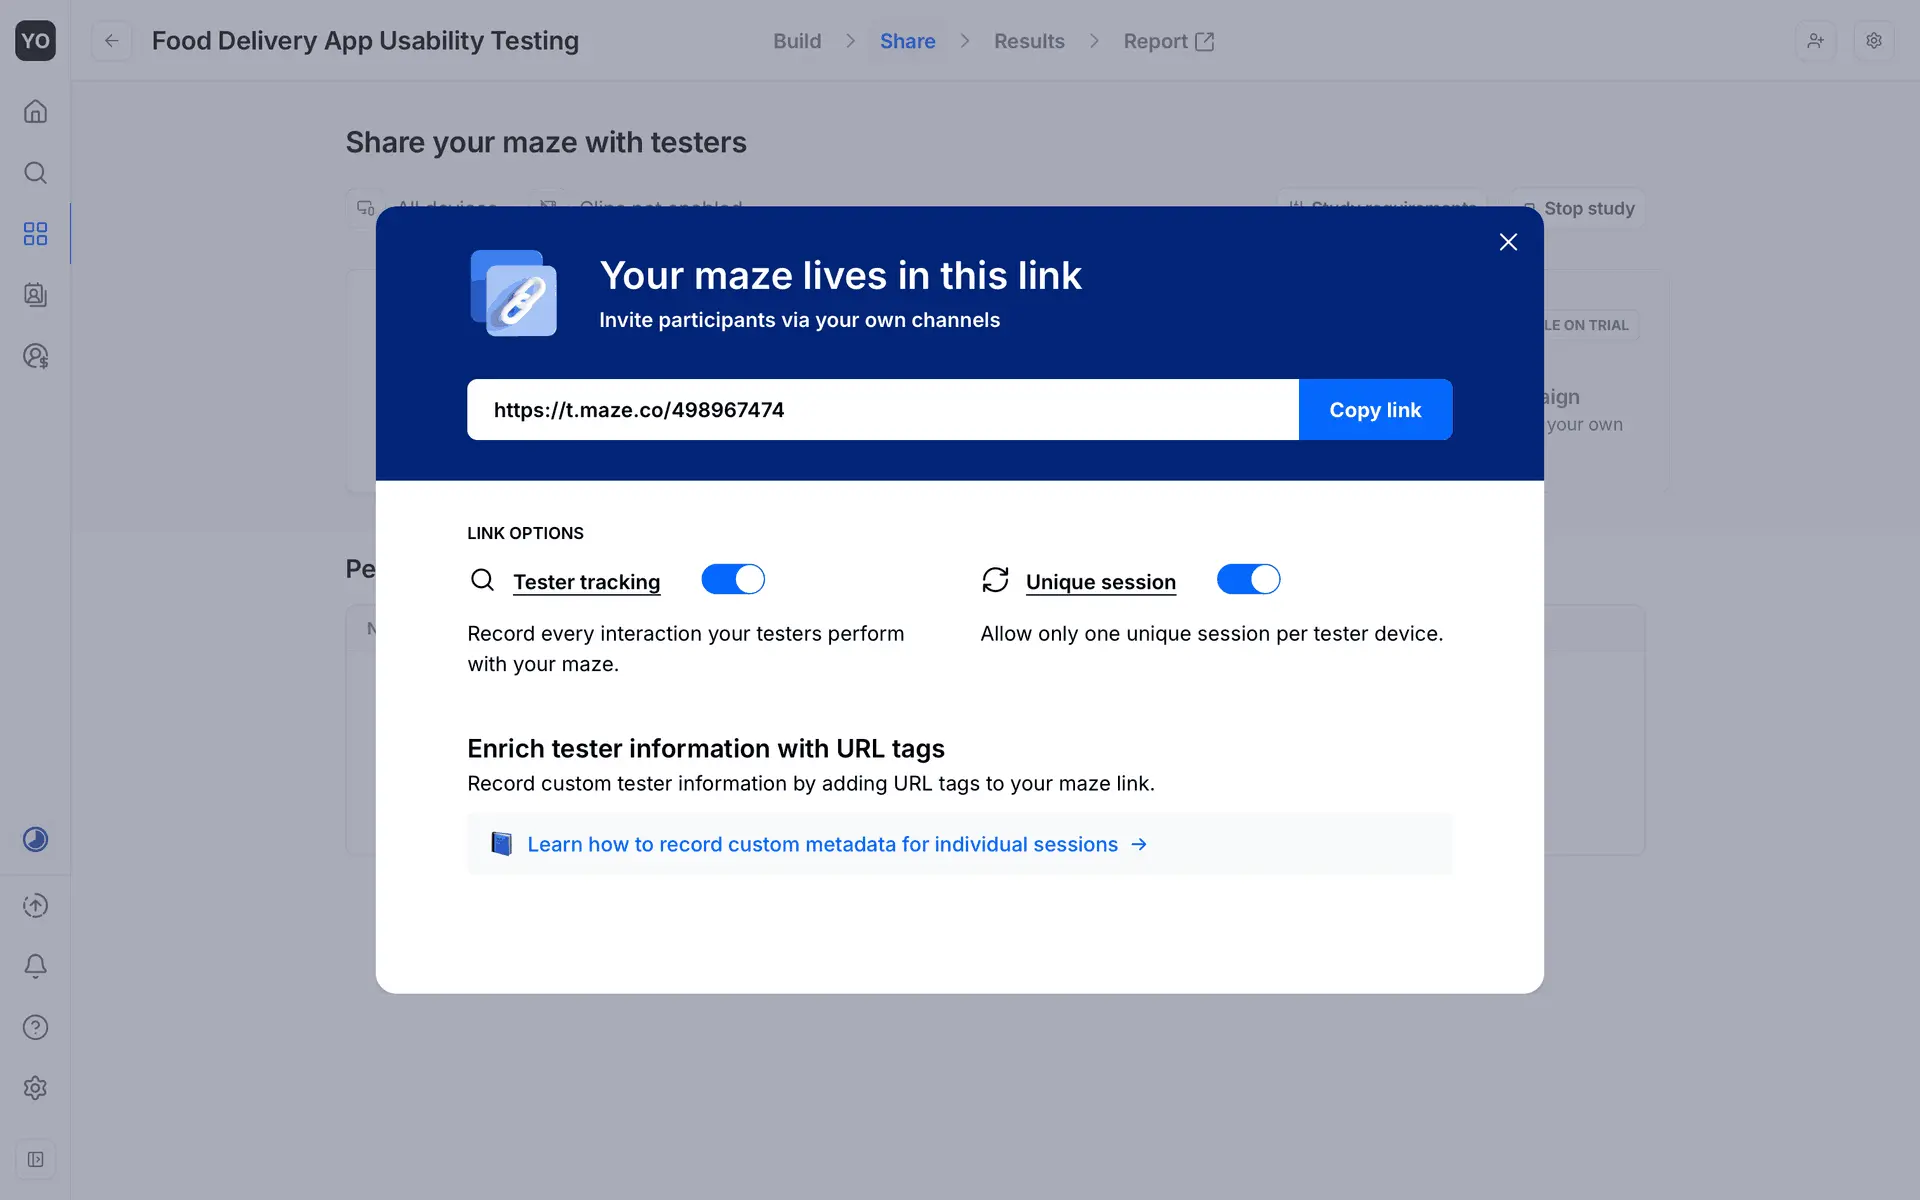Disable the Tester tracking toggle
Viewport: 1920px width, 1200px height.
pyautogui.click(x=733, y=580)
